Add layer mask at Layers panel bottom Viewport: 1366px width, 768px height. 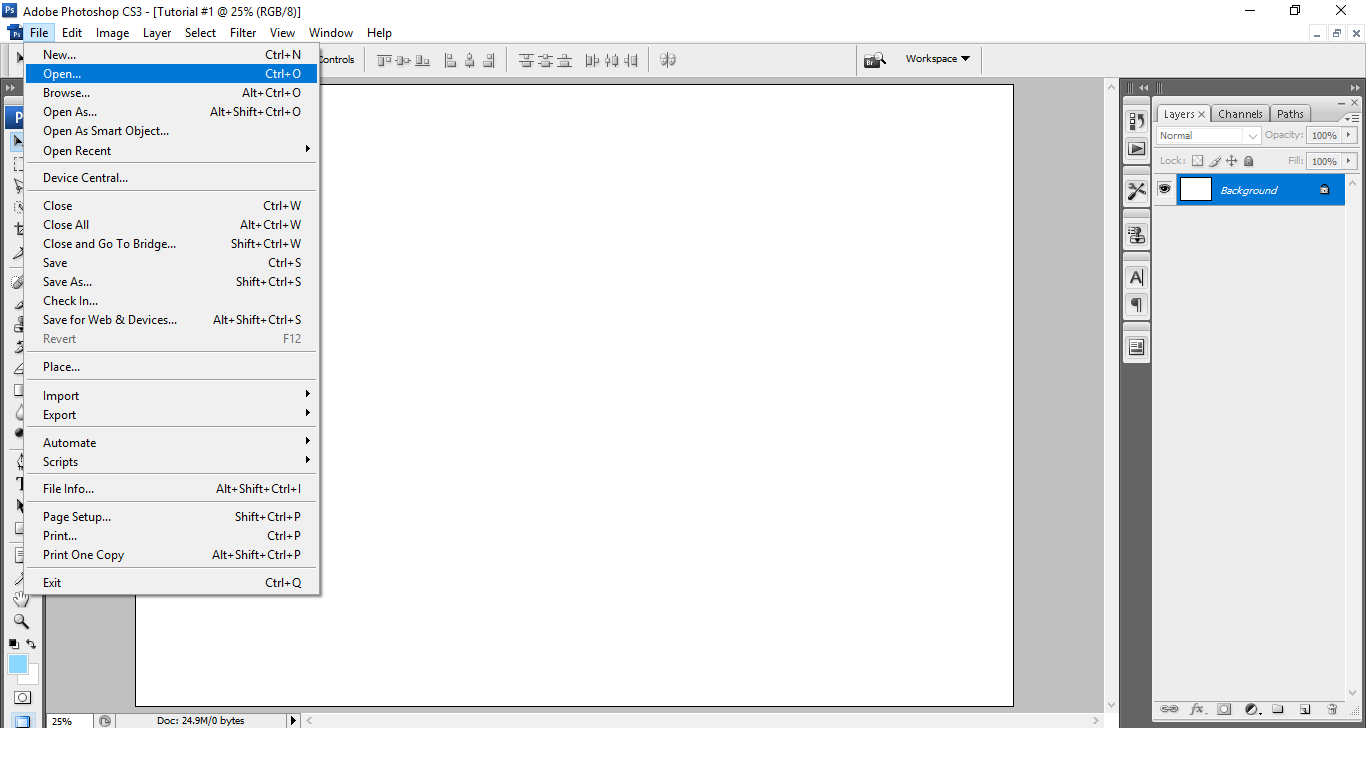(1224, 709)
